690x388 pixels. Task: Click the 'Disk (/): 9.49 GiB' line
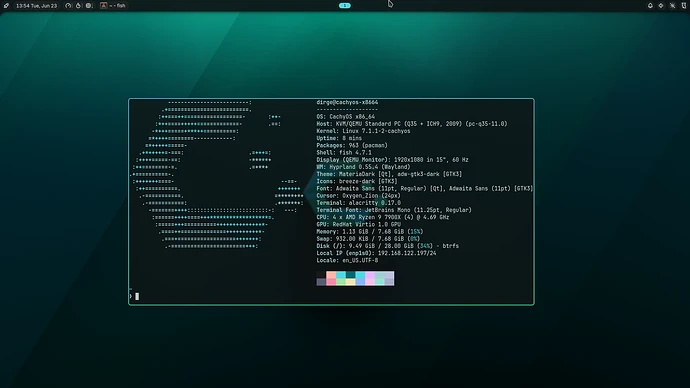[388, 246]
